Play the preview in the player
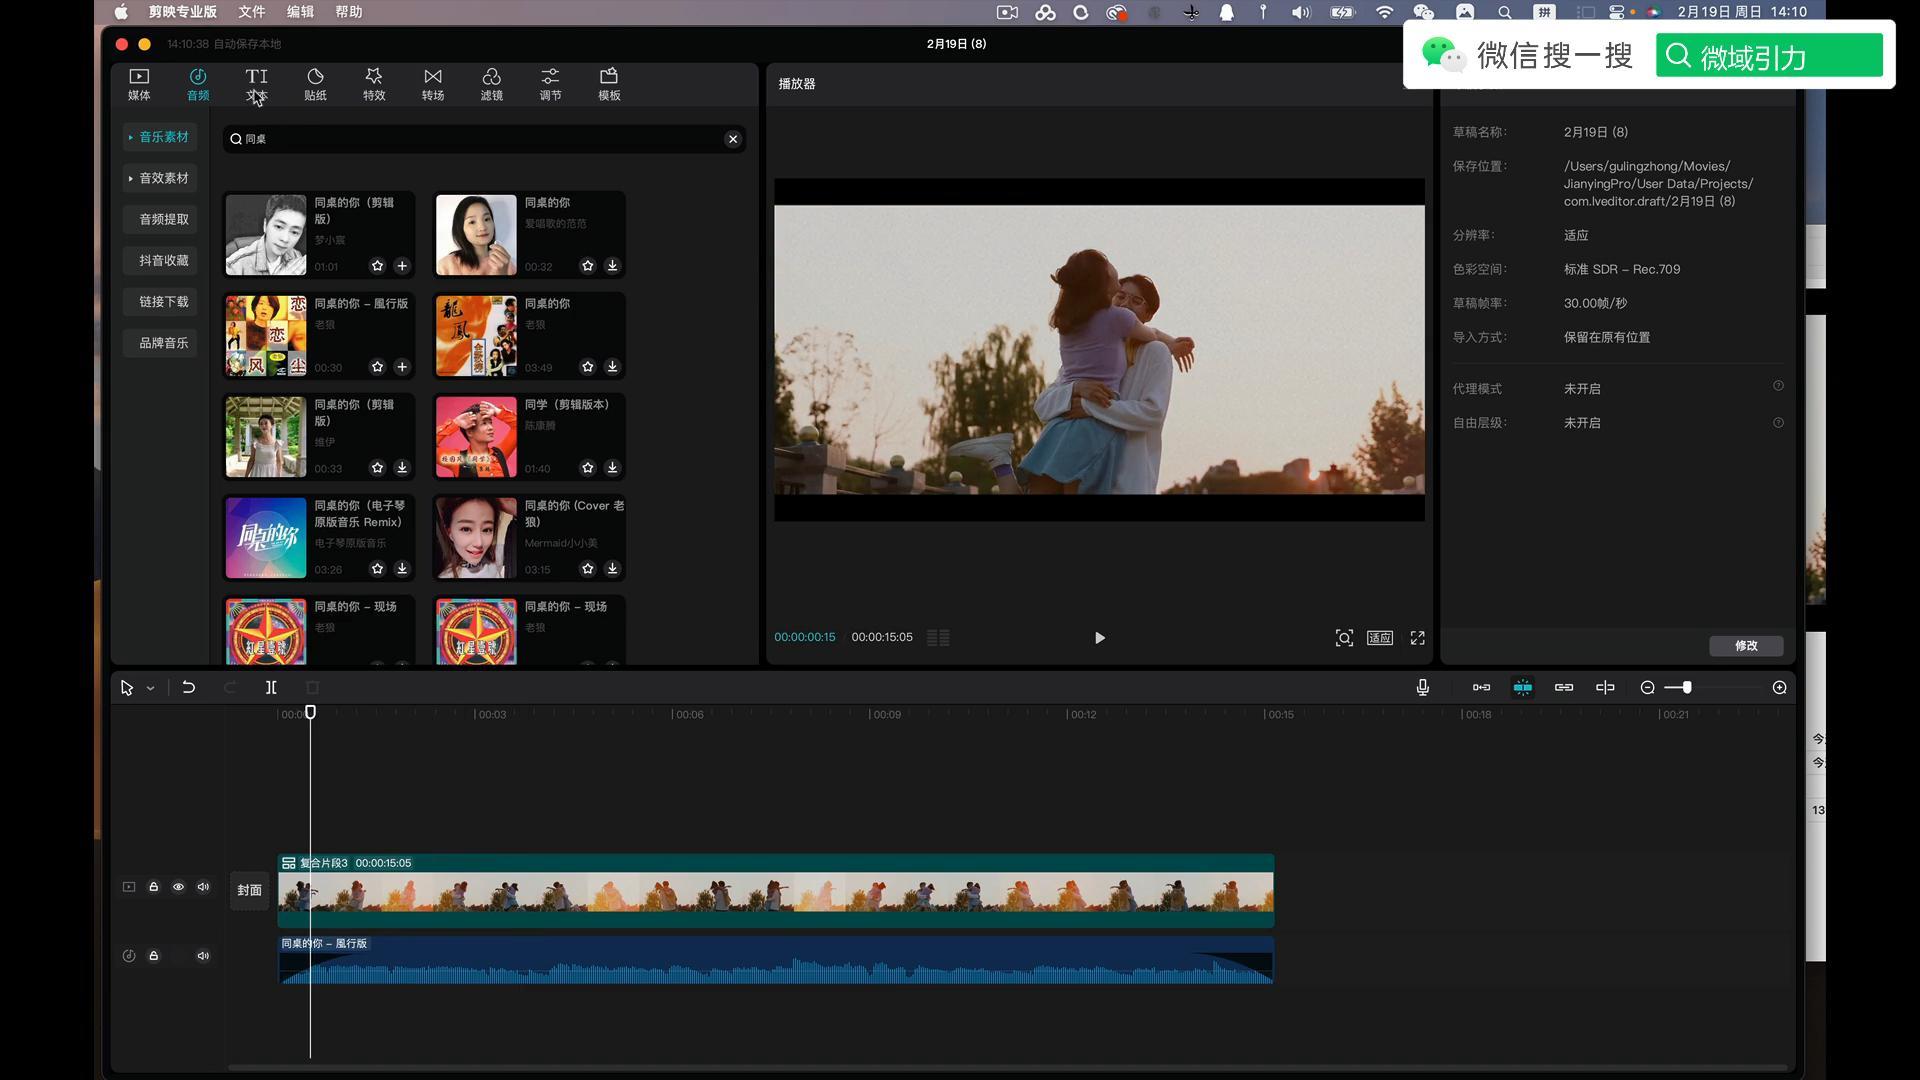This screenshot has width=1920, height=1080. [x=1099, y=638]
